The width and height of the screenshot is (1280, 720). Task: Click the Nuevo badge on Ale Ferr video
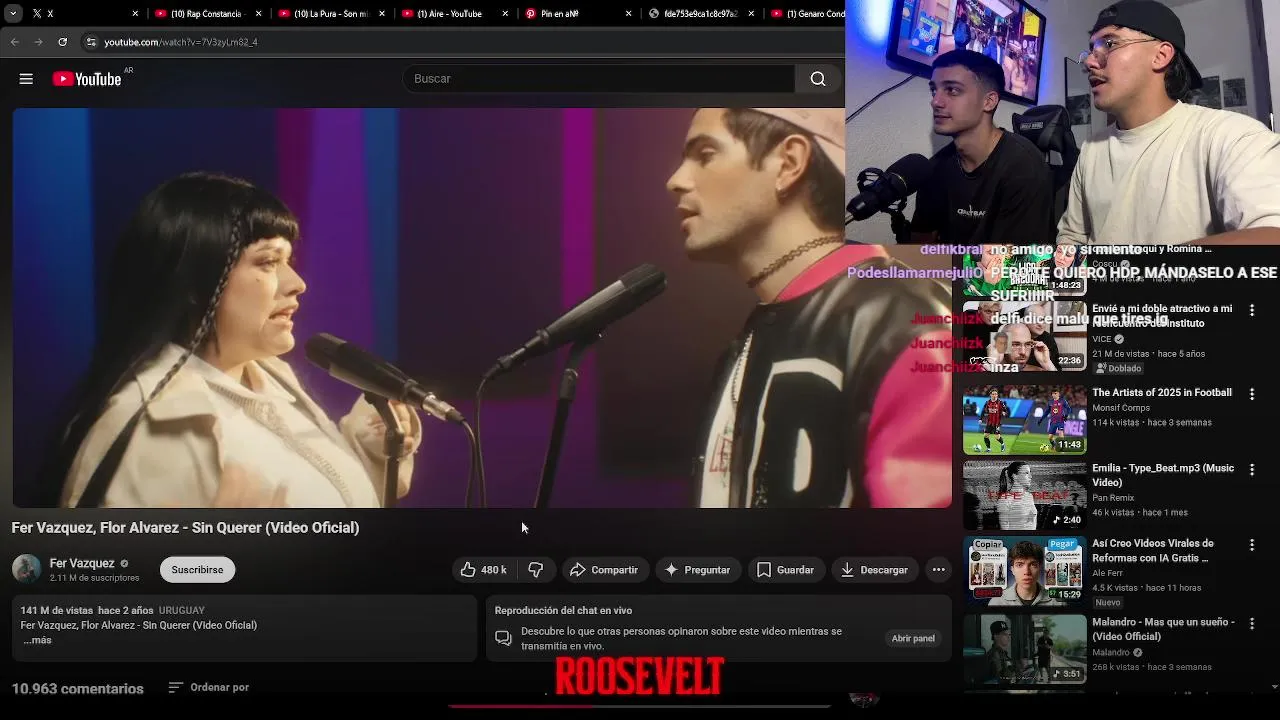(x=1108, y=603)
